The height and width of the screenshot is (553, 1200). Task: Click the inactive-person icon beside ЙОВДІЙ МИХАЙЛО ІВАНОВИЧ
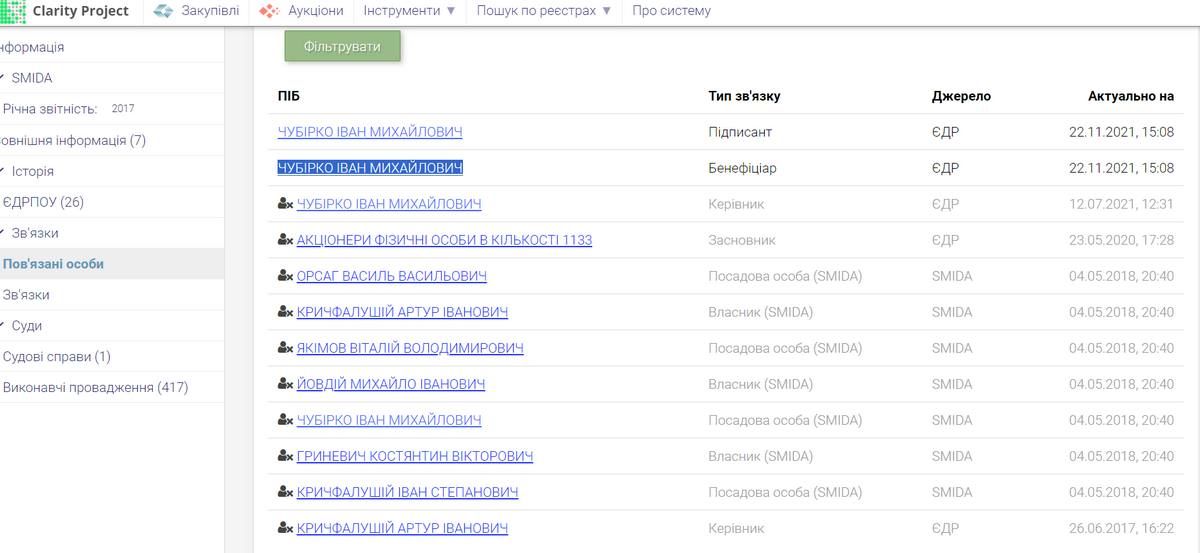[x=285, y=384]
